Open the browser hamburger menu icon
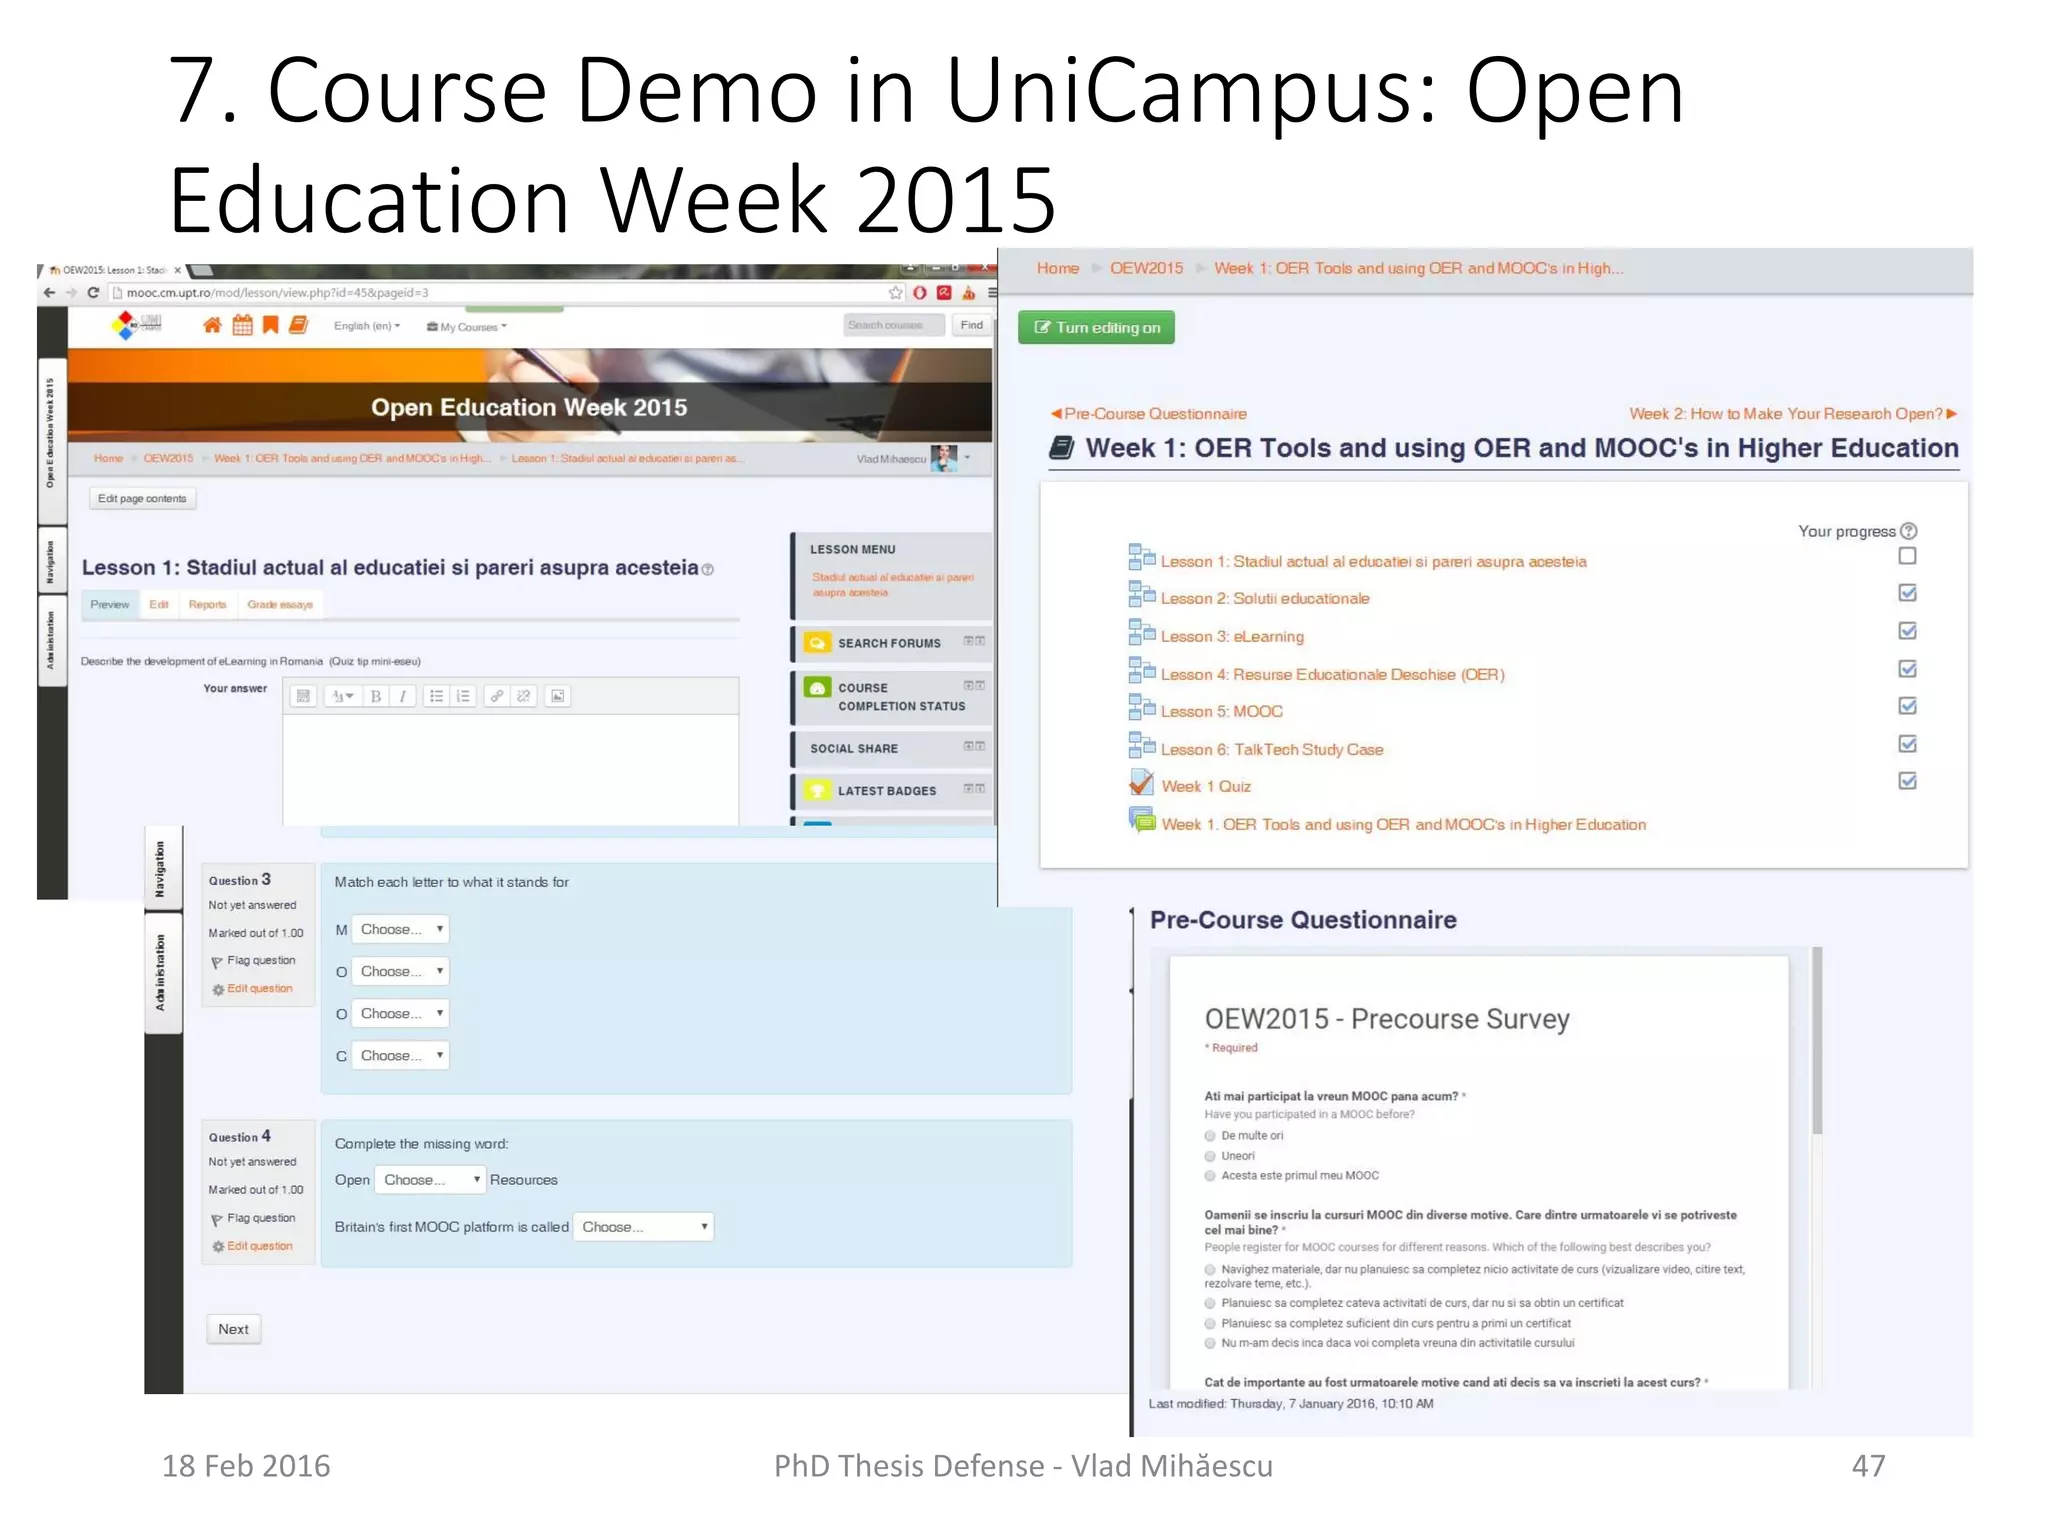The image size is (2048, 1536). coord(991,293)
